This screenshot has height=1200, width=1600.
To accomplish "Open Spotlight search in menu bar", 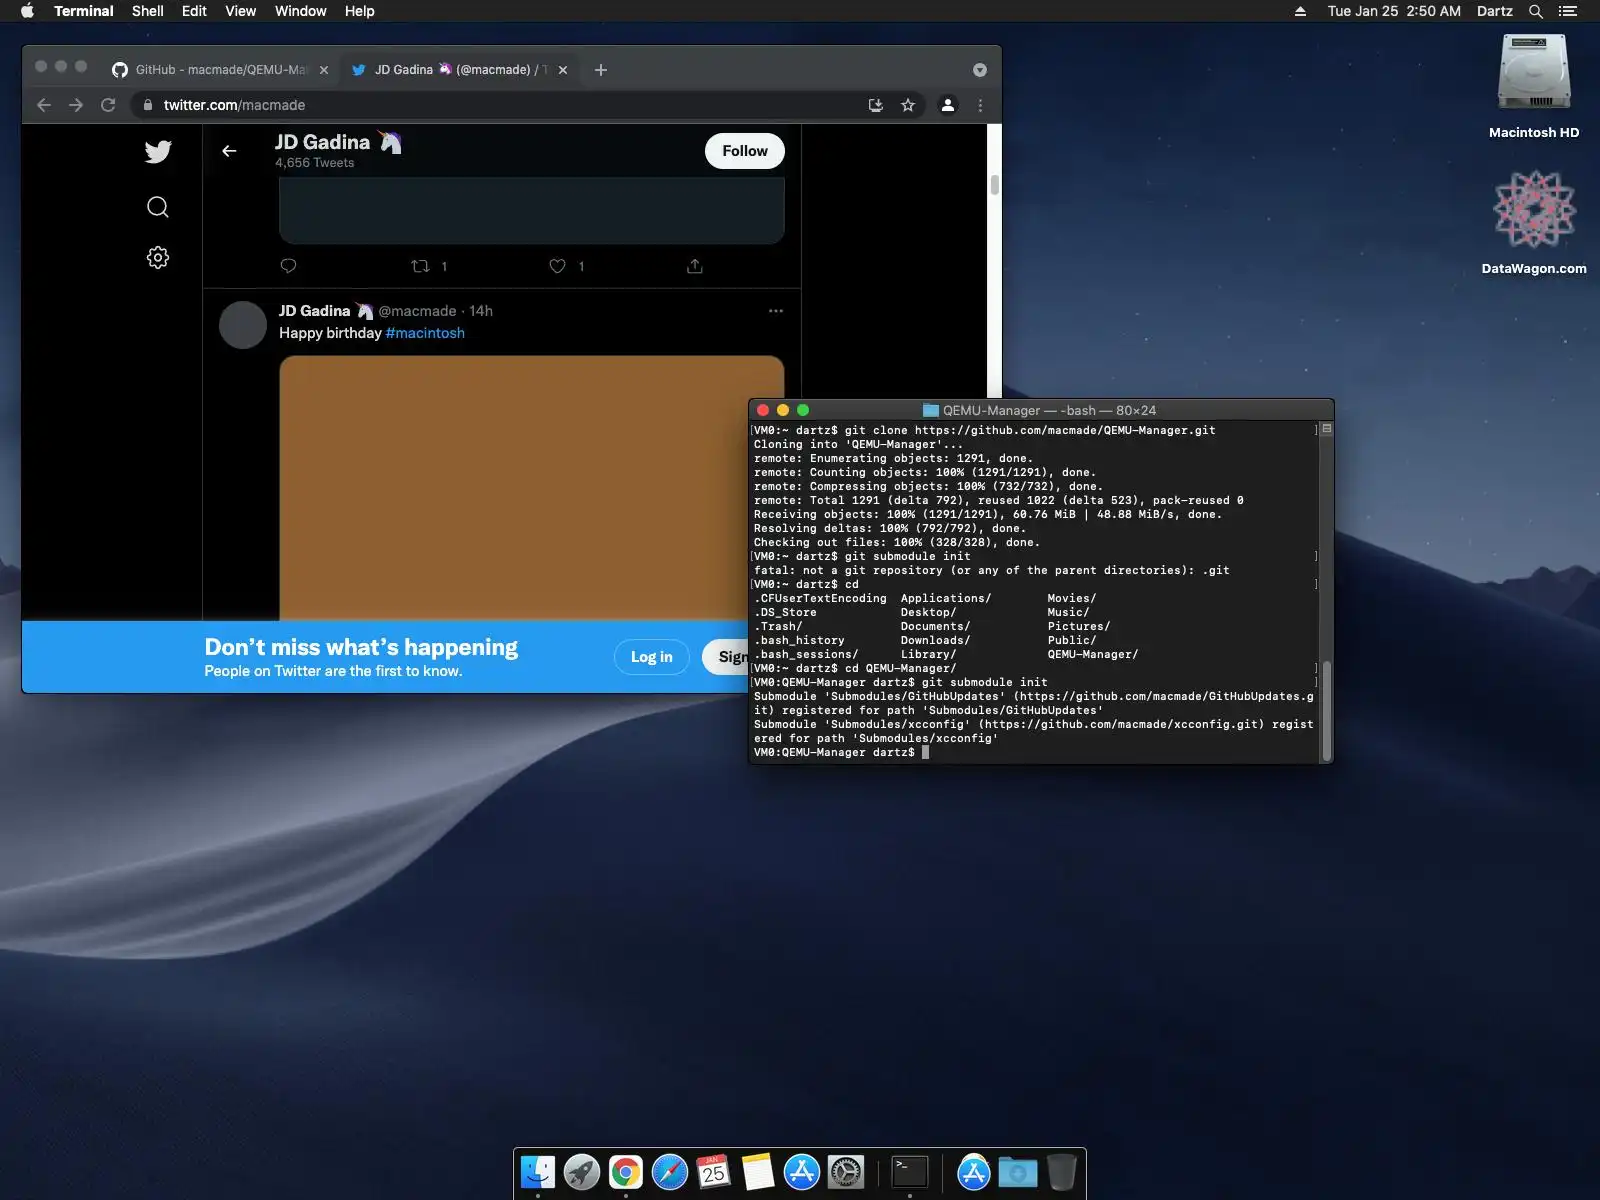I will tap(1536, 11).
